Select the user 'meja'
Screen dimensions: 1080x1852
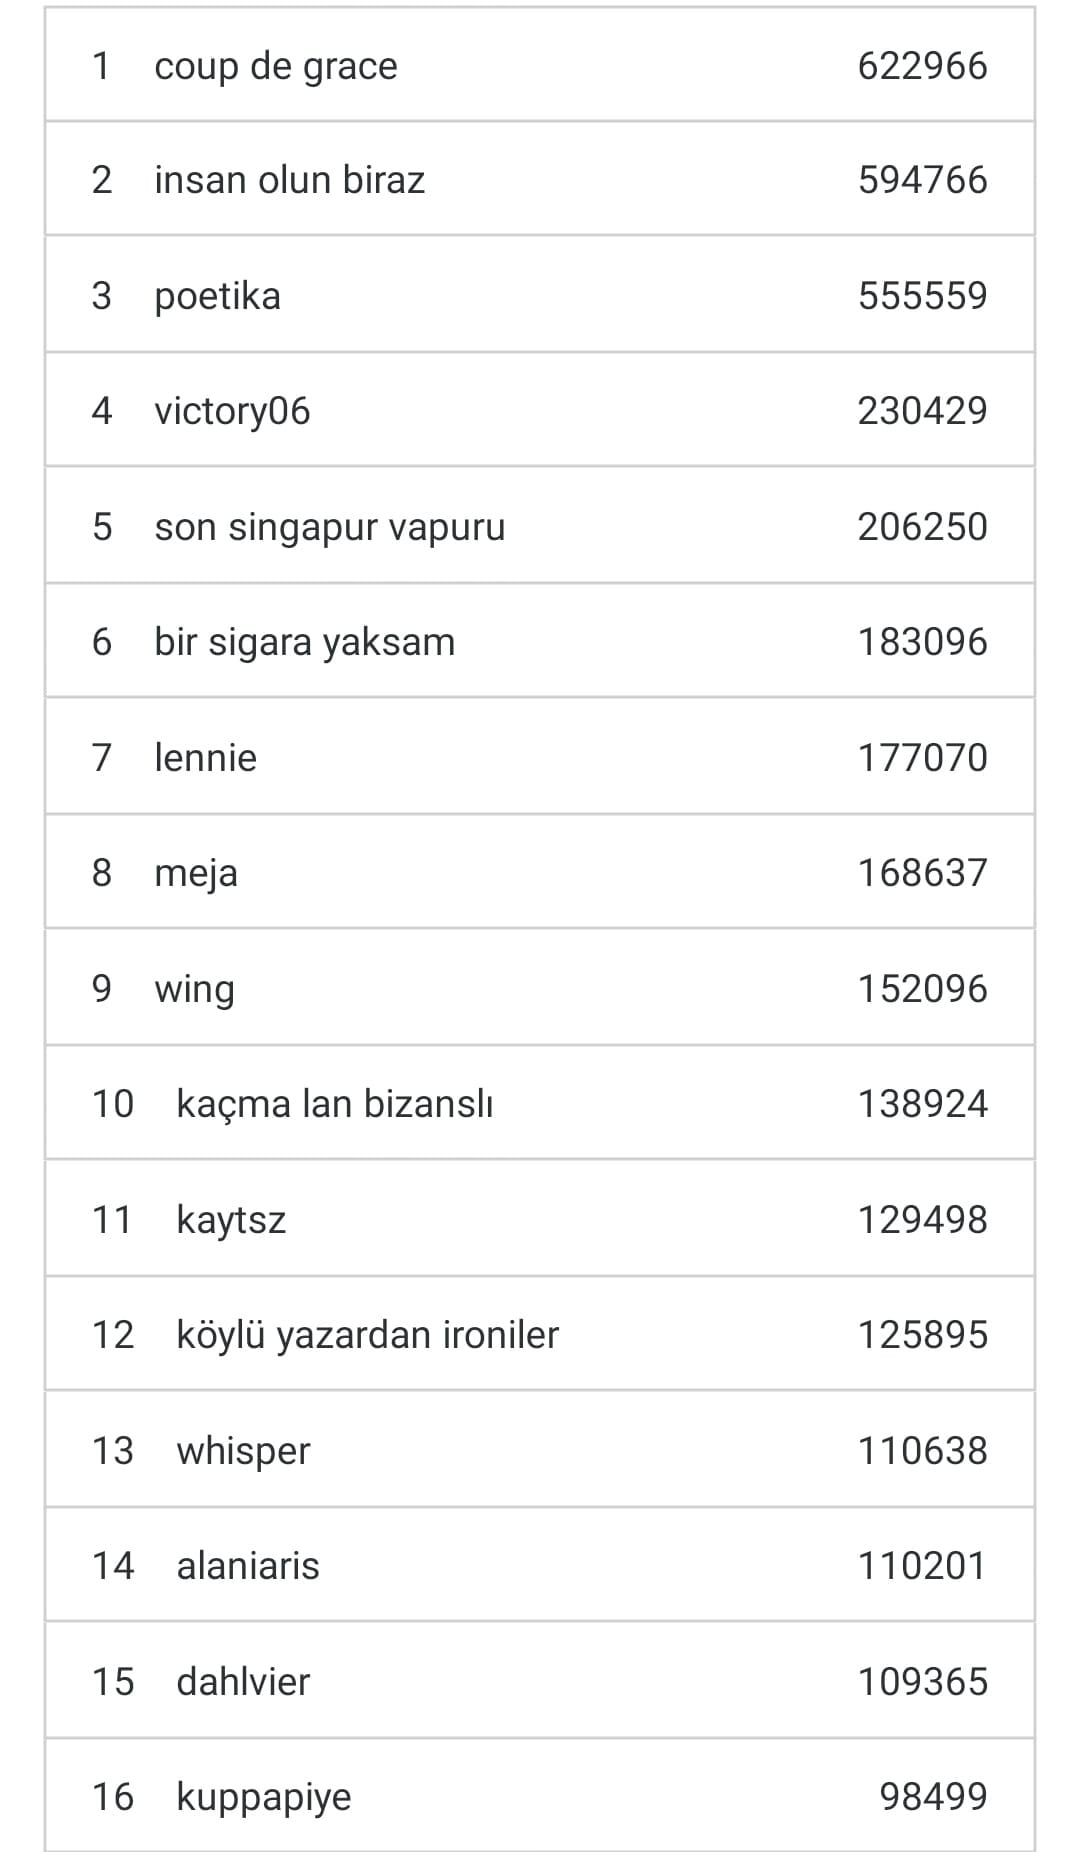(196, 873)
